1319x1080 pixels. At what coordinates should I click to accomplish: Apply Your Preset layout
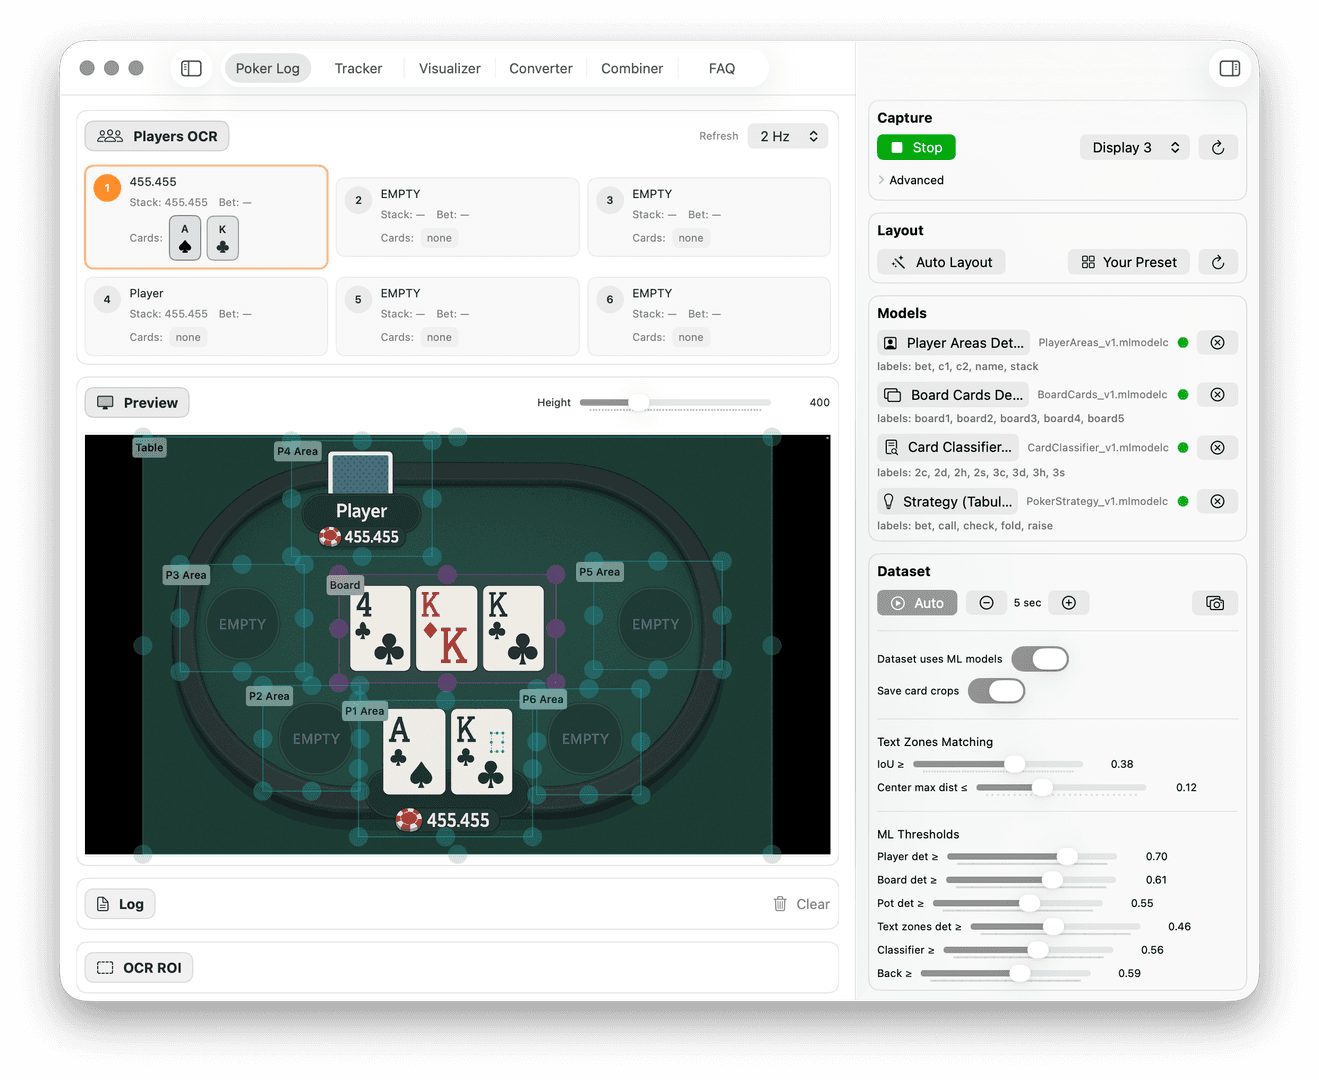pyautogui.click(x=1129, y=262)
